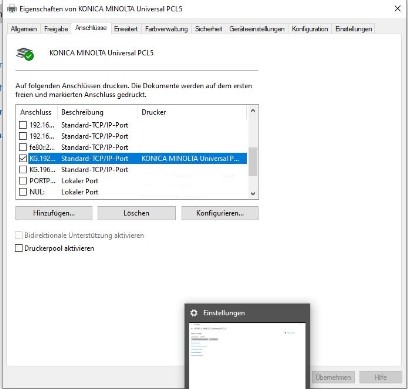
Task: Select the Einstellungen tab
Action: click(x=353, y=29)
